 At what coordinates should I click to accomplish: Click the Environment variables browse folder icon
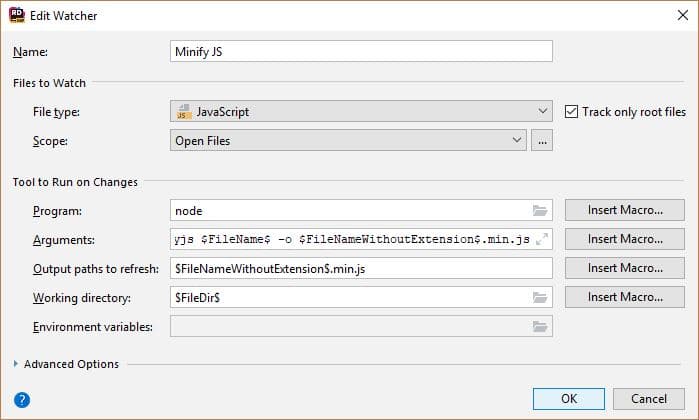540,326
